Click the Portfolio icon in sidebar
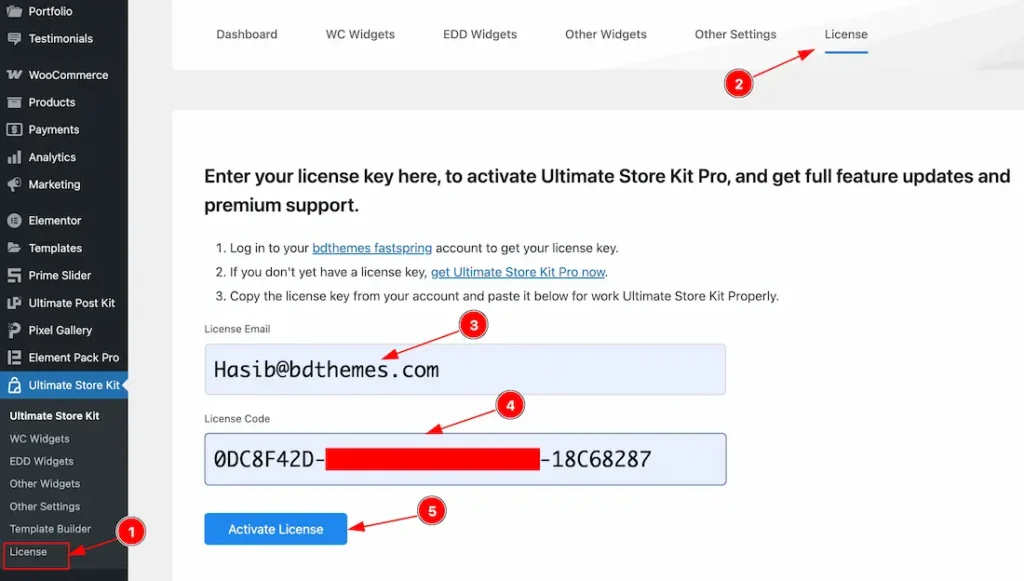1024x581 pixels. coord(14,12)
